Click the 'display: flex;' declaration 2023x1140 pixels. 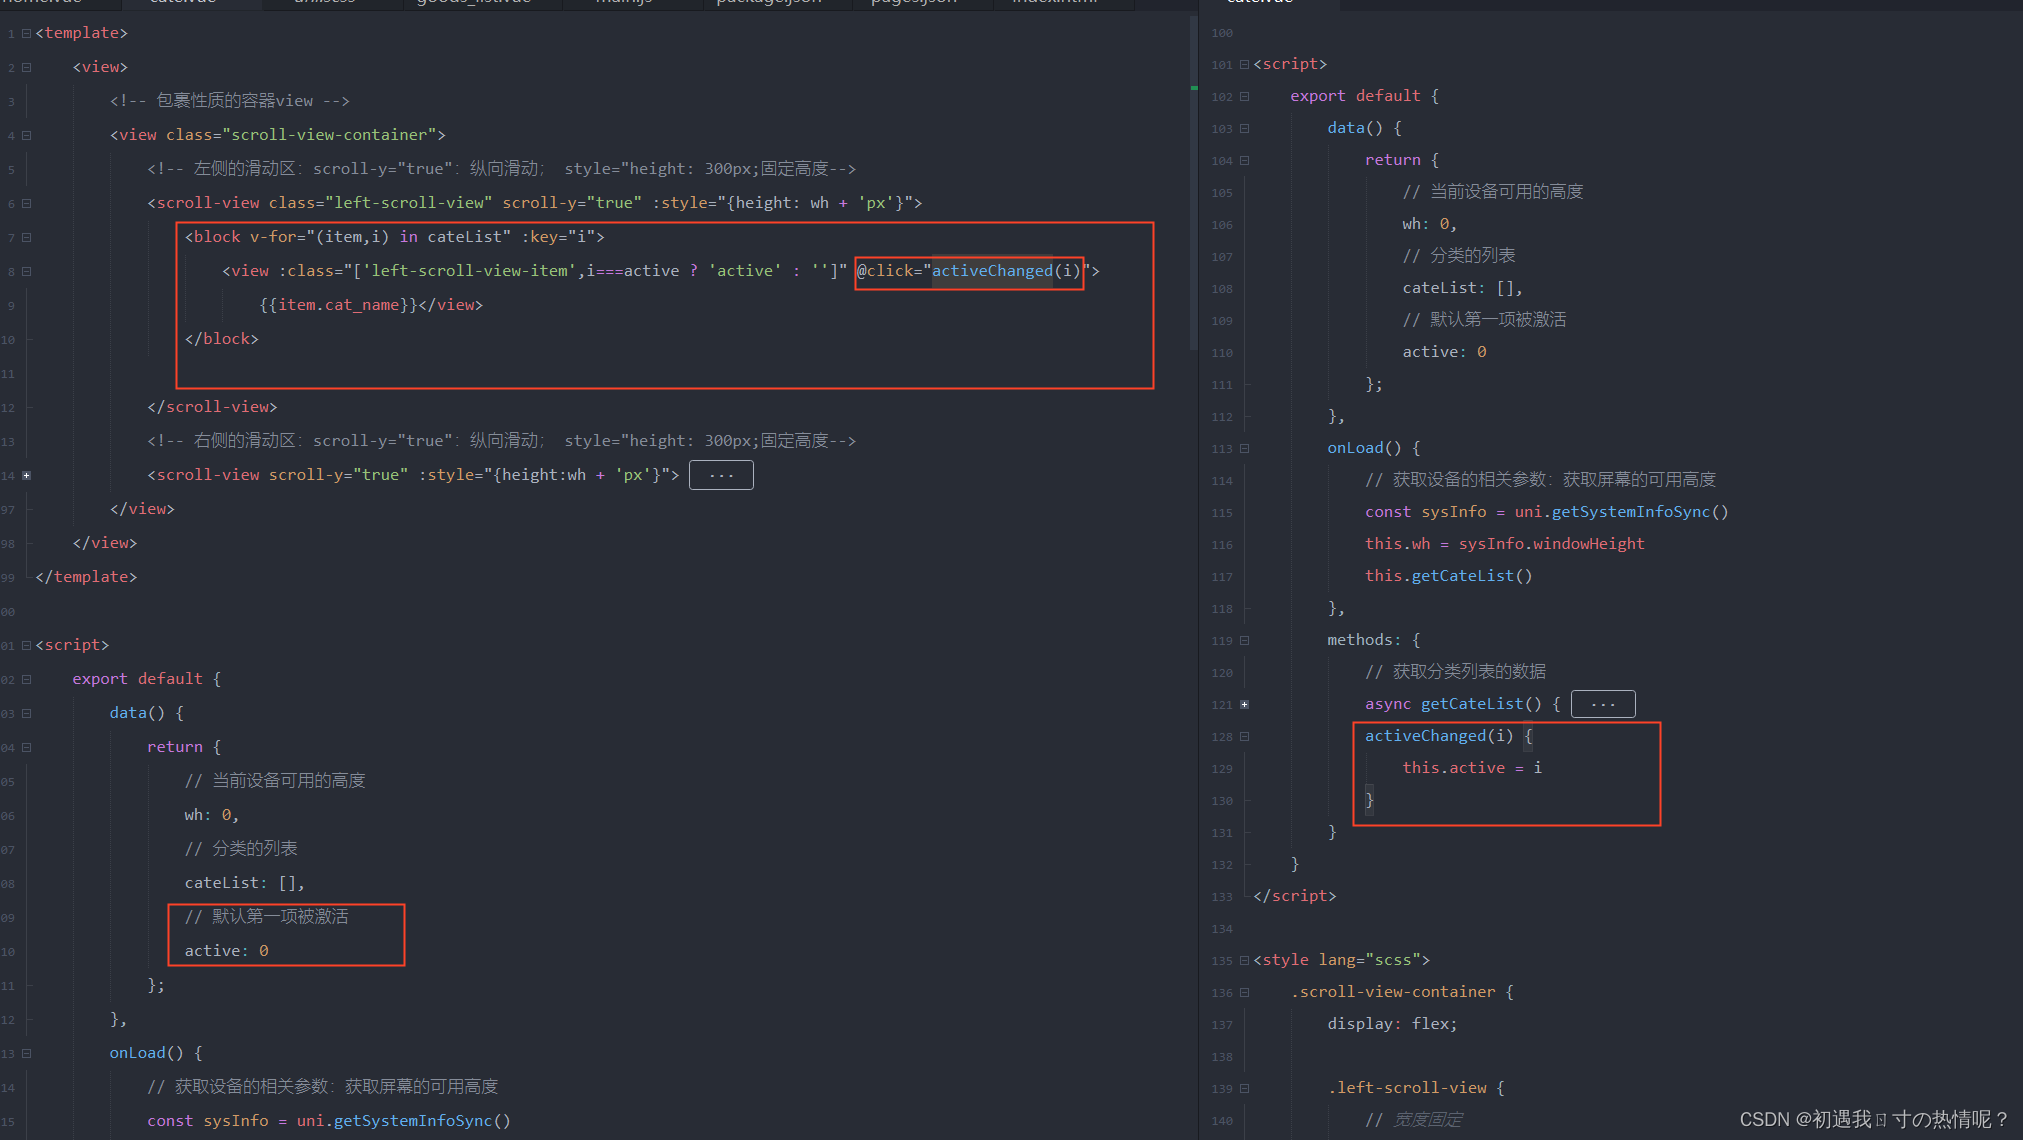point(1392,1024)
